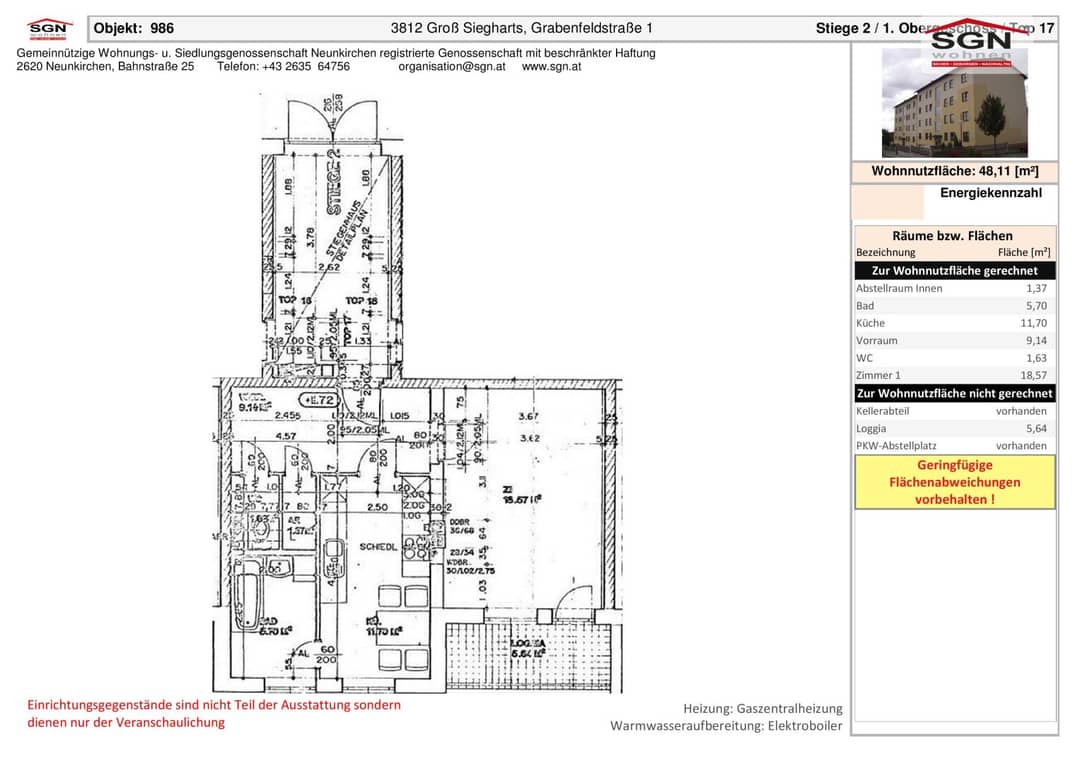Click the email organisation@sgn.at
This screenshot has height=763, width=1080.
coord(452,67)
